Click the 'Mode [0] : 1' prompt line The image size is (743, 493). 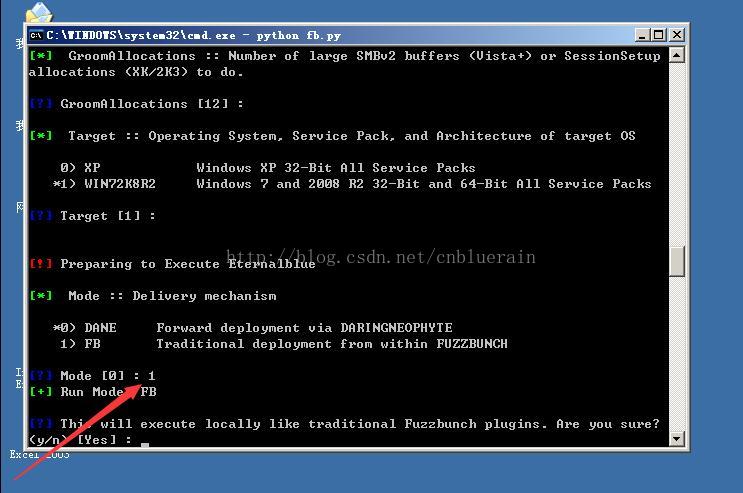(92, 376)
